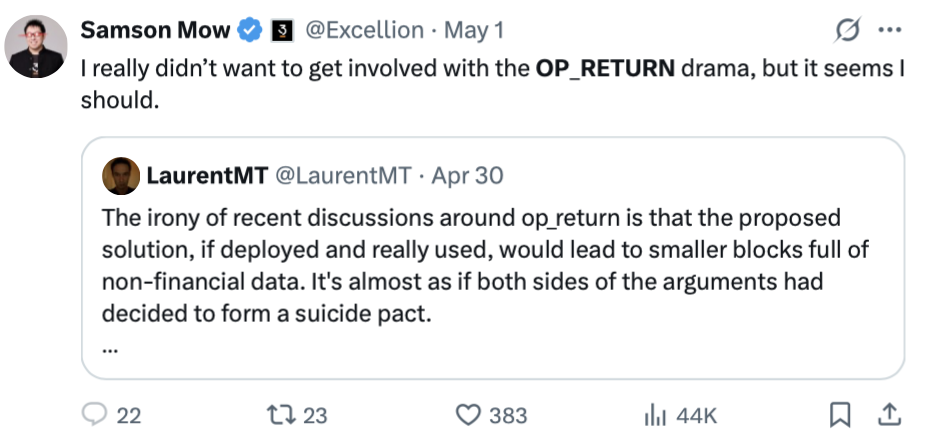This screenshot has height=437, width=927.
Task: Open LaurentMT's small avatar
Action: (x=120, y=176)
